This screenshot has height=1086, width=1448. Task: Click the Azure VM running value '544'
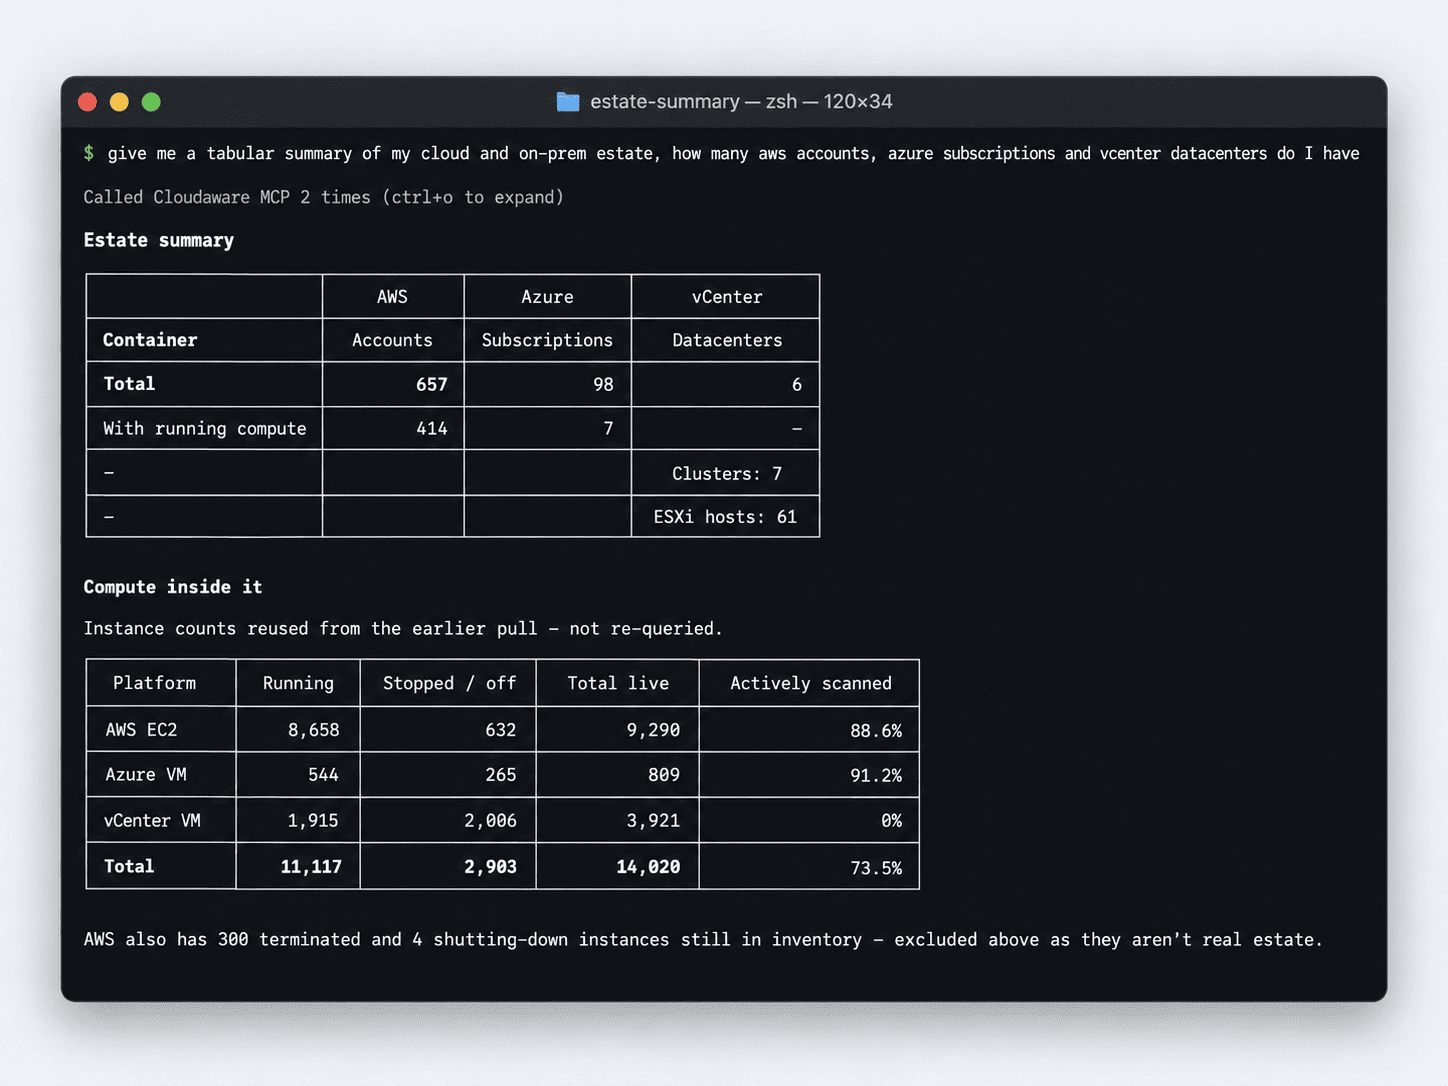tap(323, 775)
